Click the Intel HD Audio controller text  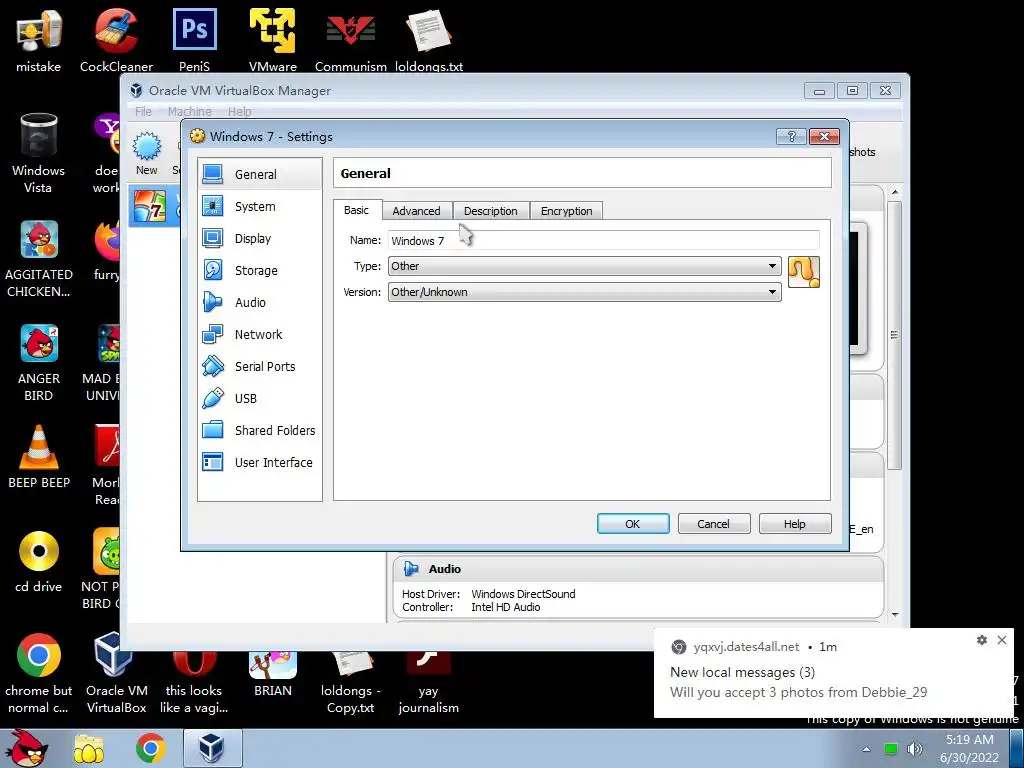[x=505, y=607]
